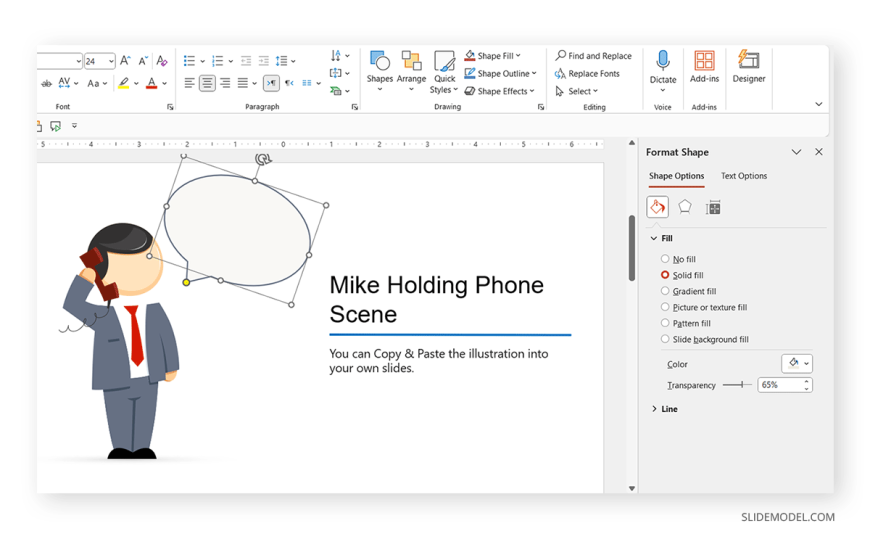The width and height of the screenshot is (870, 539).
Task: Insert a bulleted list
Action: click(x=189, y=61)
